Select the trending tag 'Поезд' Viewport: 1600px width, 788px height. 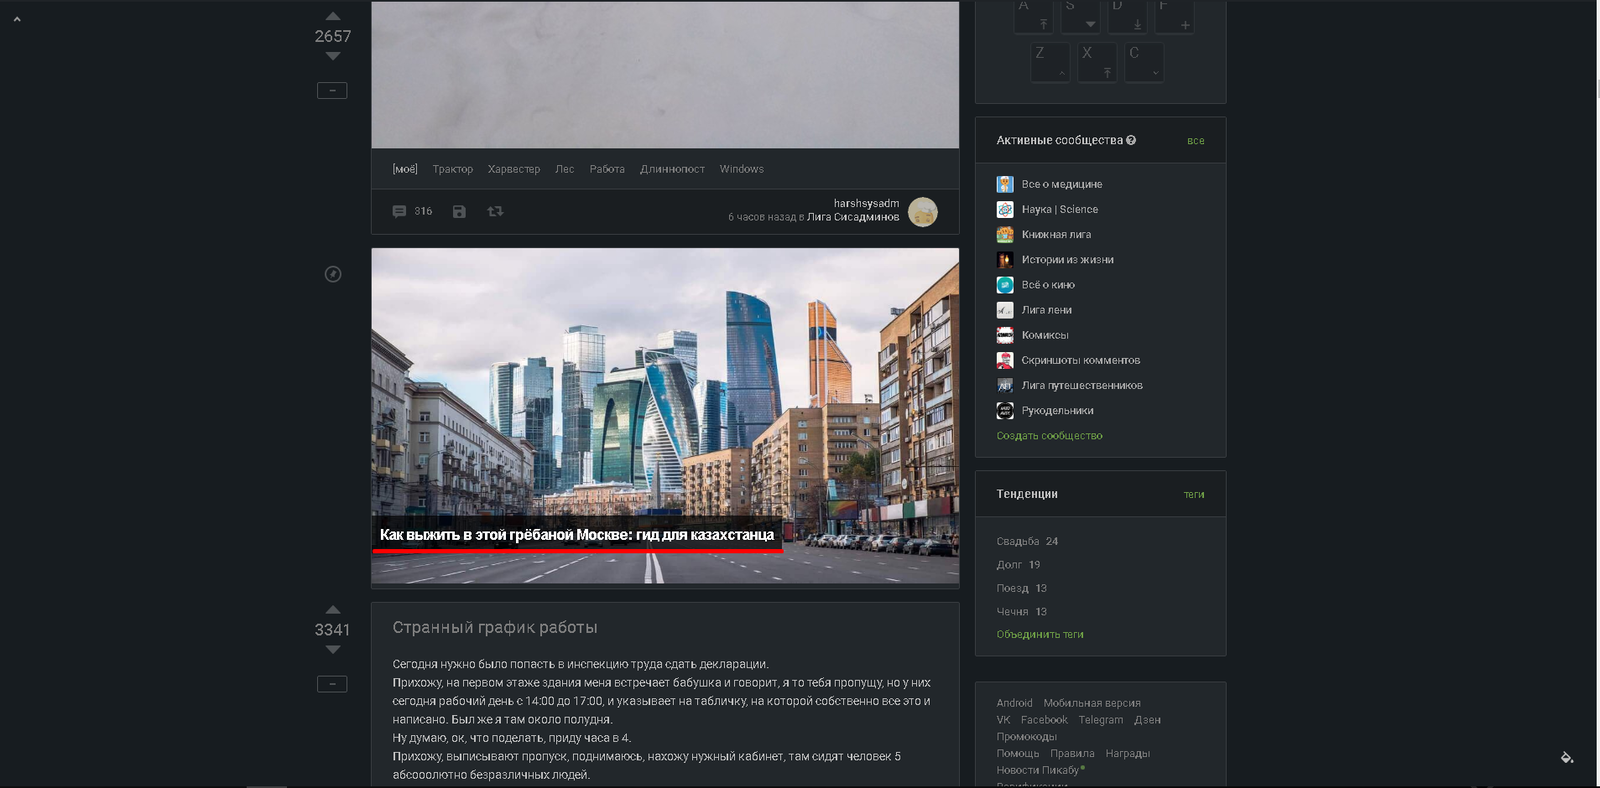coord(1012,588)
